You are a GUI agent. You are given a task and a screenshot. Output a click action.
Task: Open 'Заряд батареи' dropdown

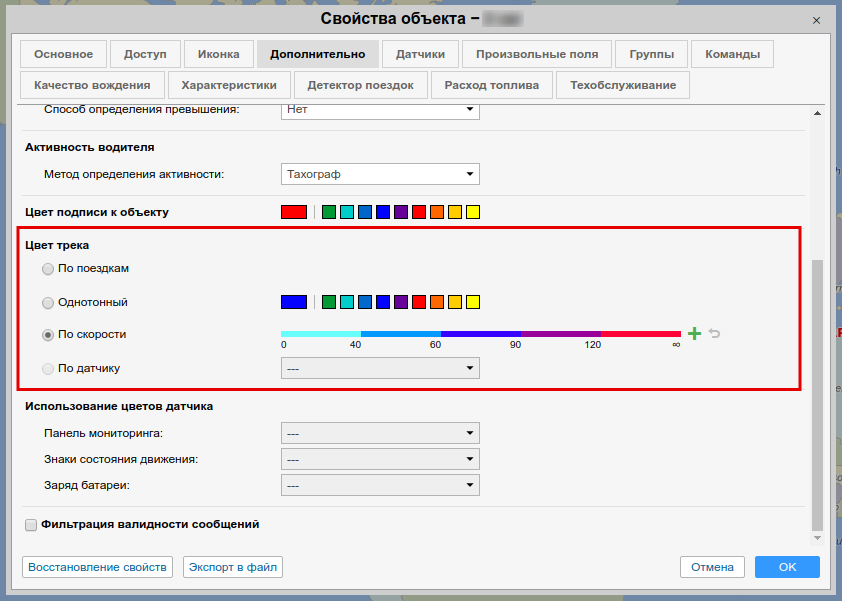click(380, 485)
